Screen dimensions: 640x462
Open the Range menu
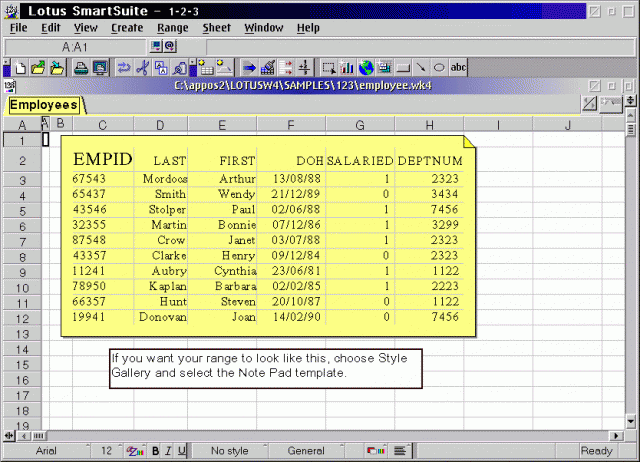click(173, 28)
